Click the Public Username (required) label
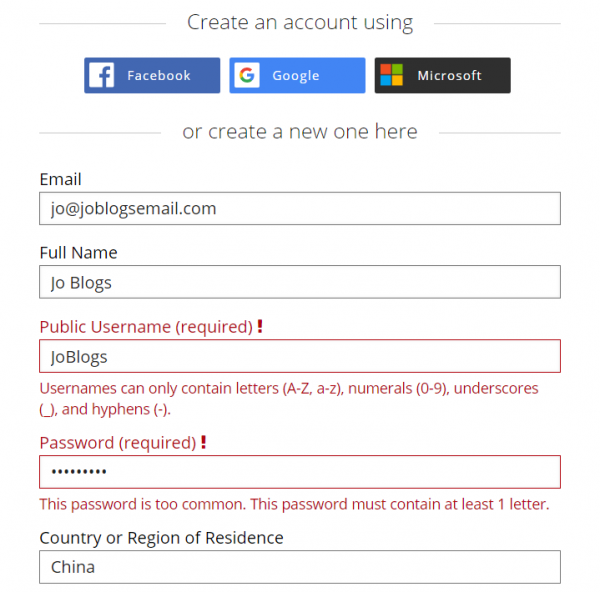600x592 pixels. click(x=145, y=327)
